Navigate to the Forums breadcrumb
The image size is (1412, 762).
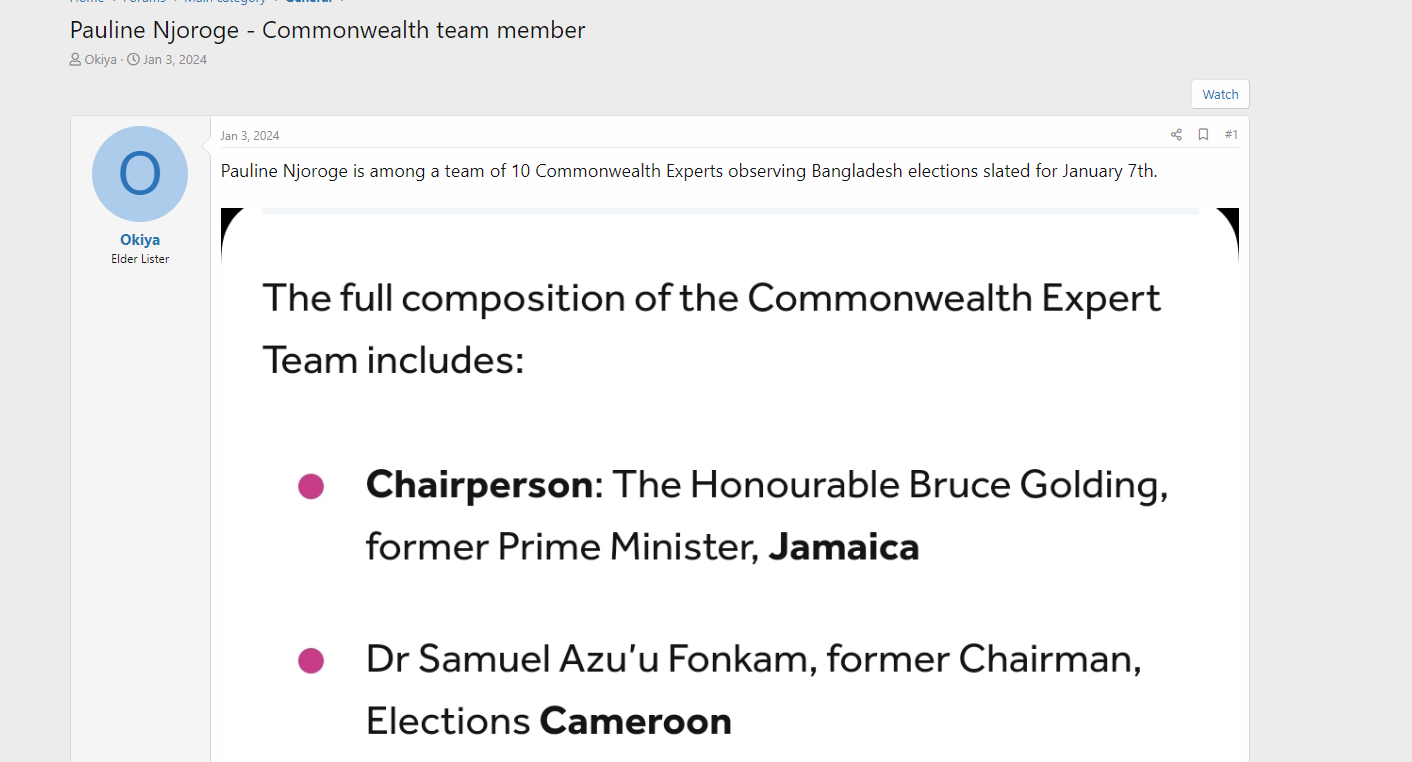coord(144,2)
